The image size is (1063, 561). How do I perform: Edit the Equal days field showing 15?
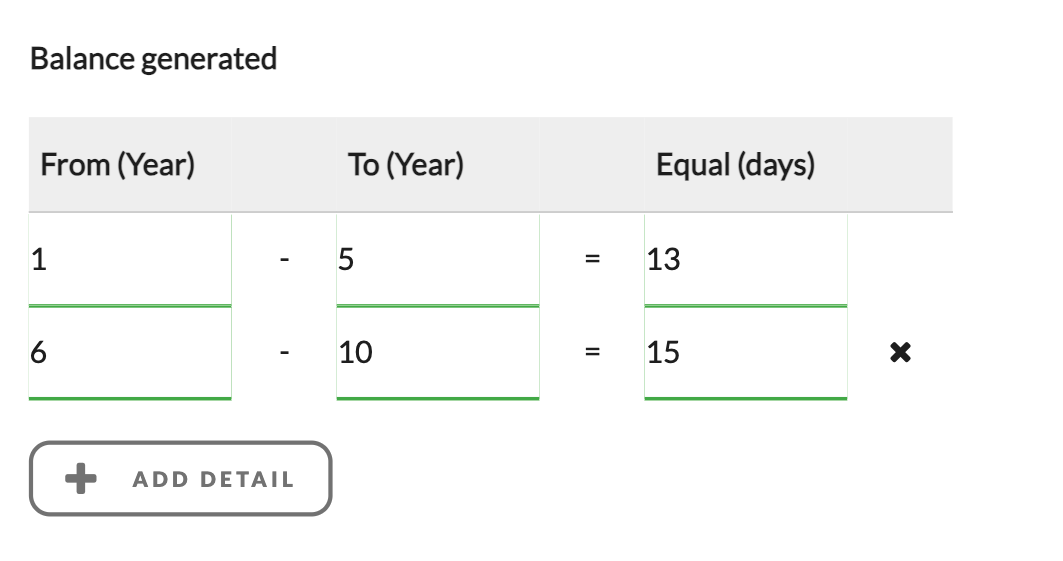745,352
